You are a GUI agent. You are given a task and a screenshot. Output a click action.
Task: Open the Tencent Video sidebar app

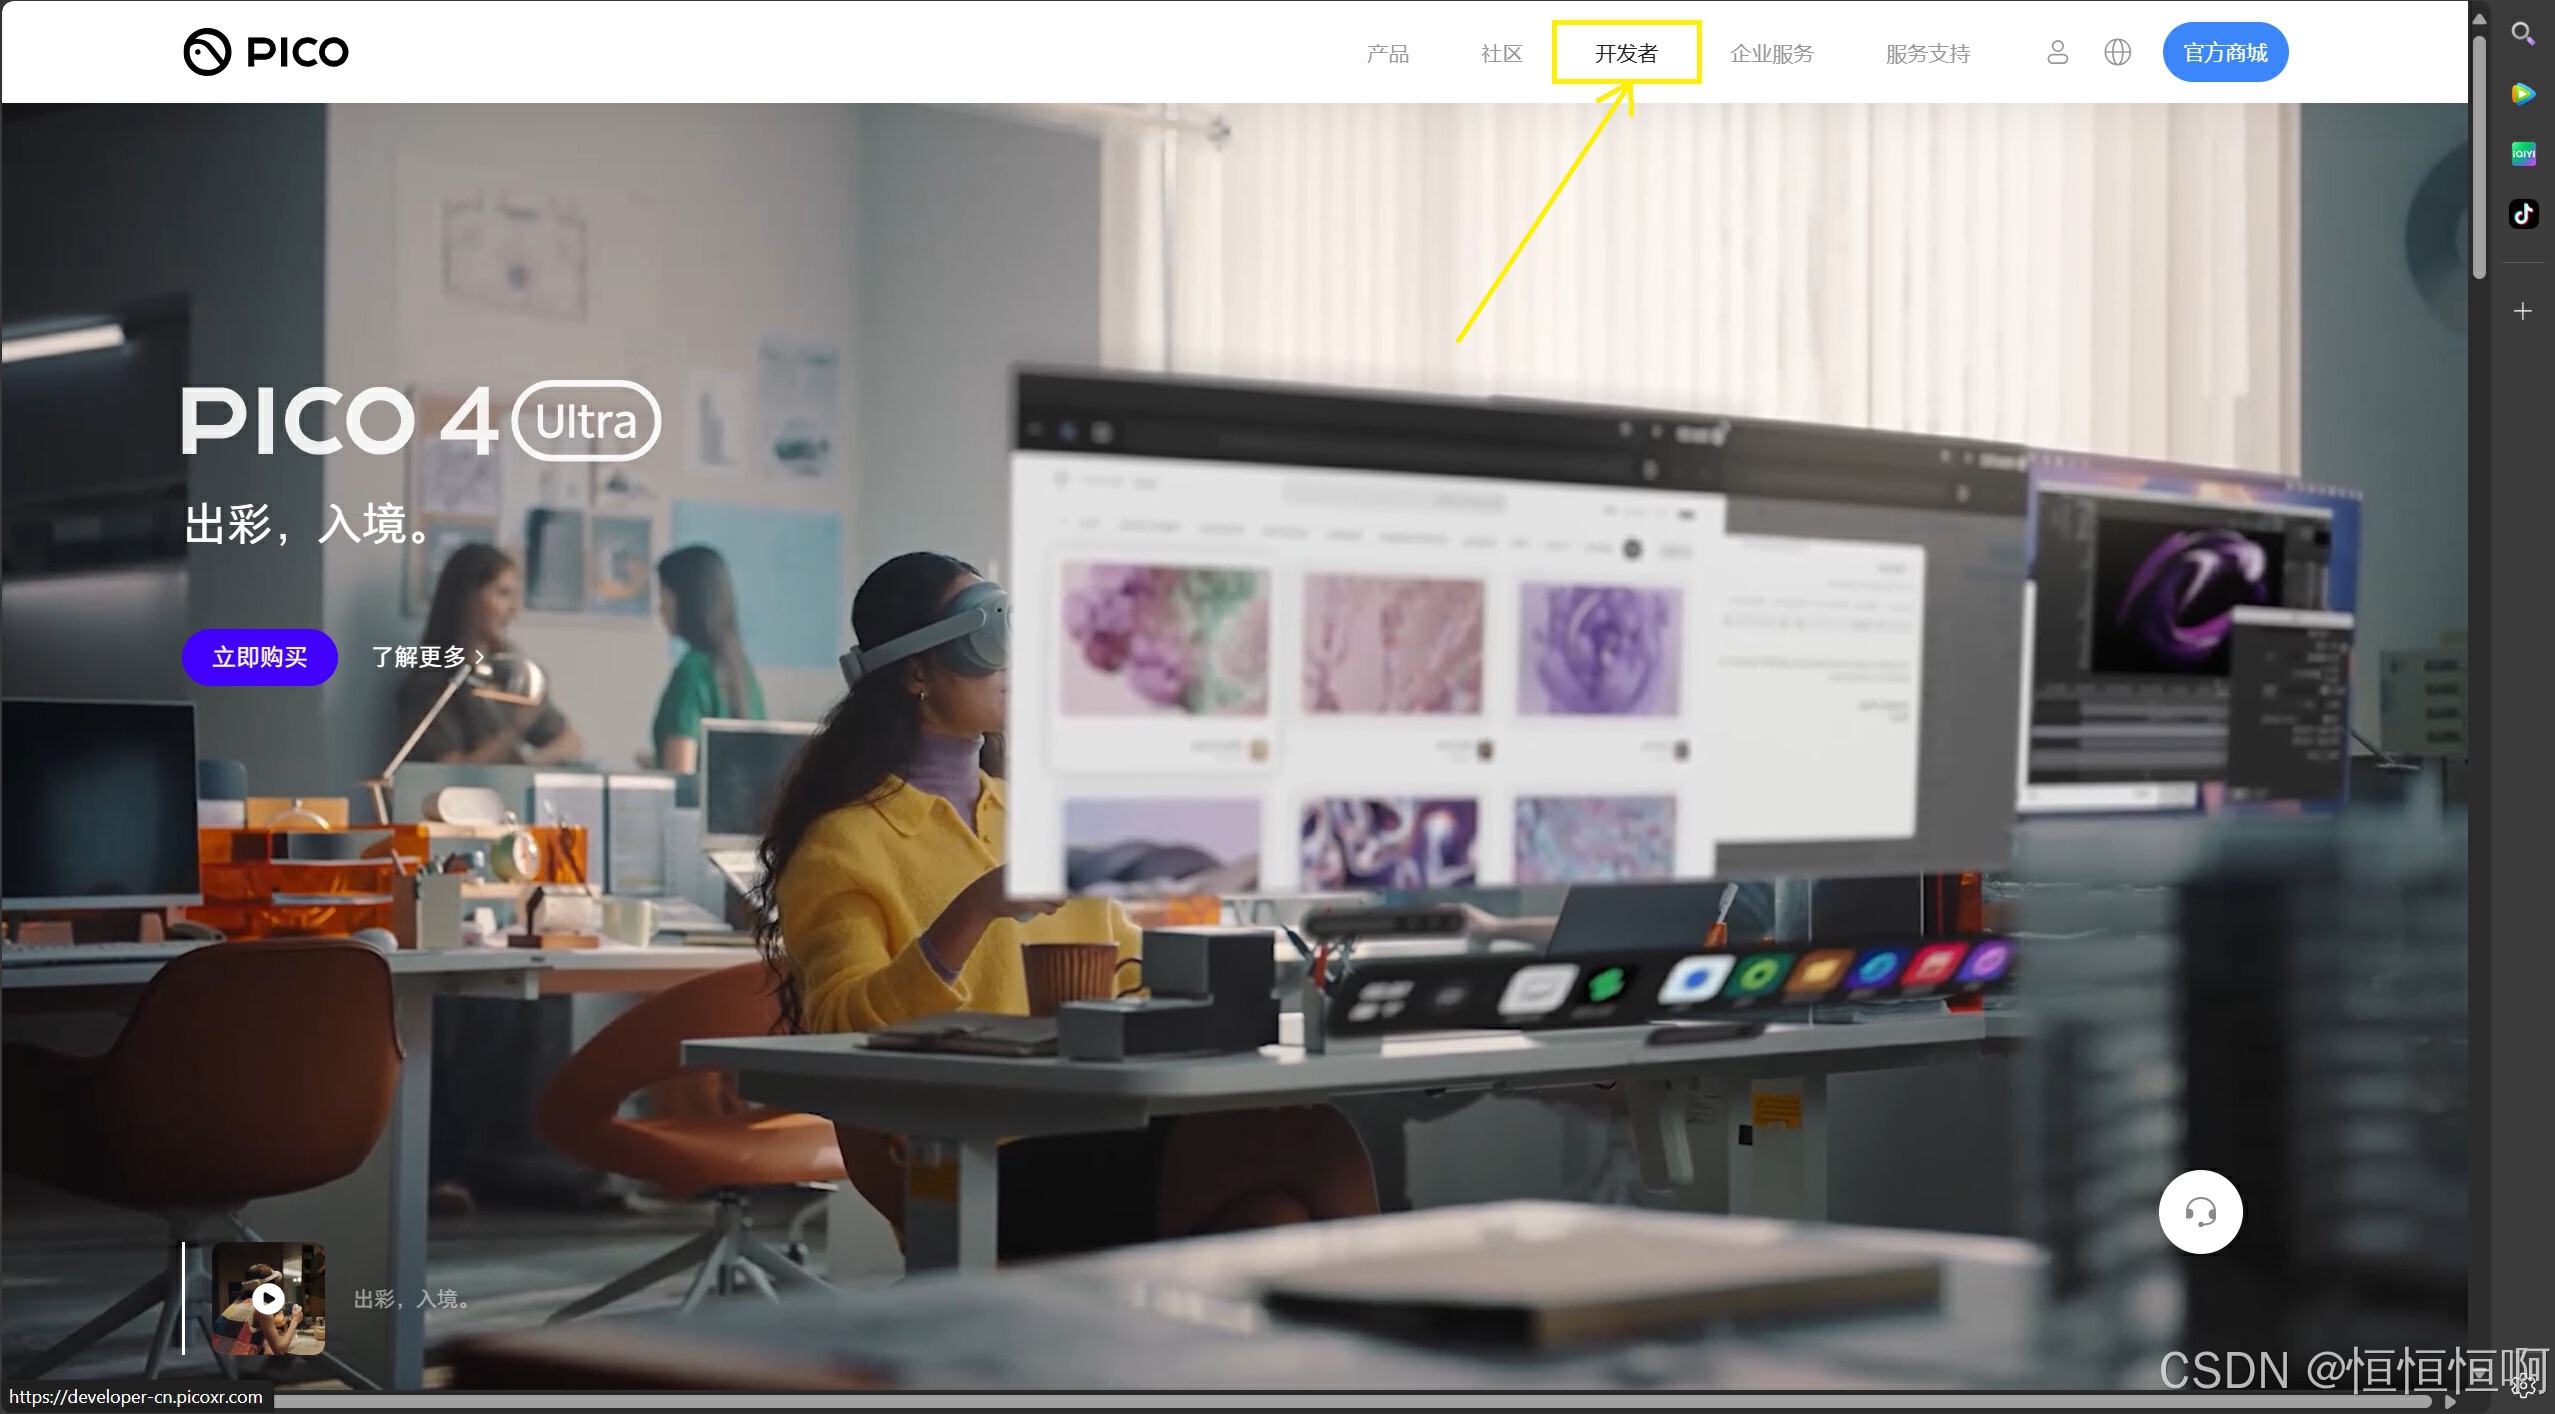tap(2523, 94)
